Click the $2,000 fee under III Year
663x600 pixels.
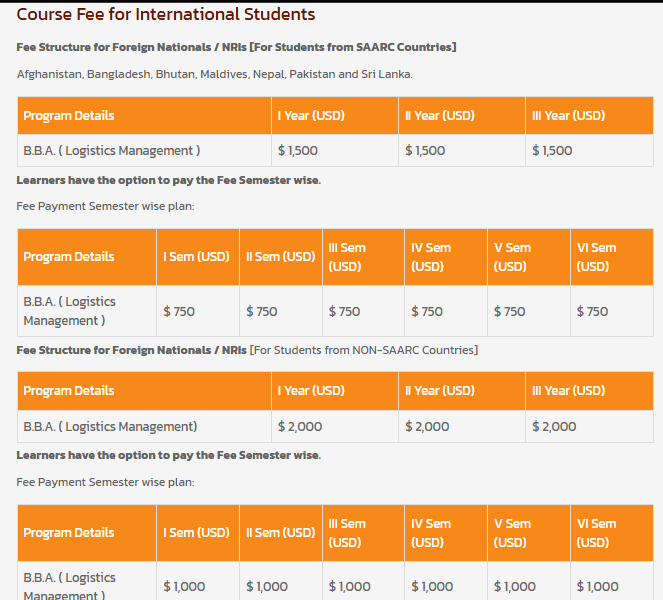click(x=554, y=427)
